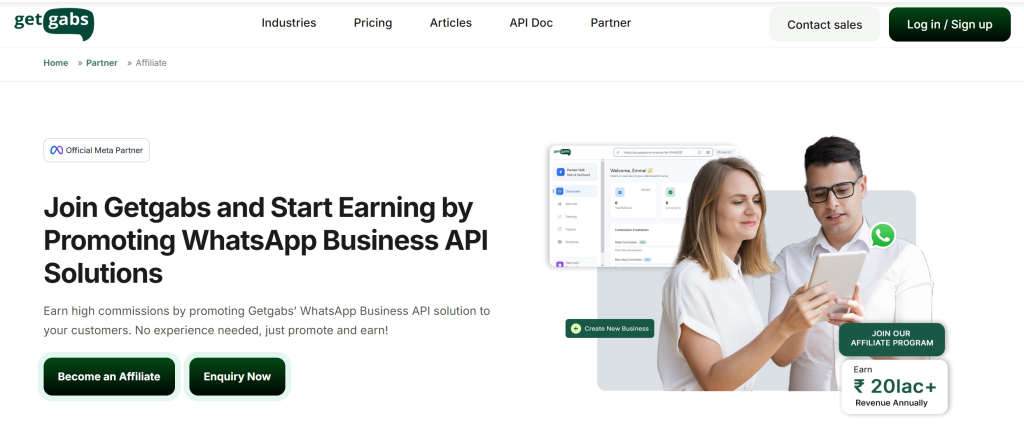1024x426 pixels.
Task: Click Log in / Sign up button
Action: point(950,25)
